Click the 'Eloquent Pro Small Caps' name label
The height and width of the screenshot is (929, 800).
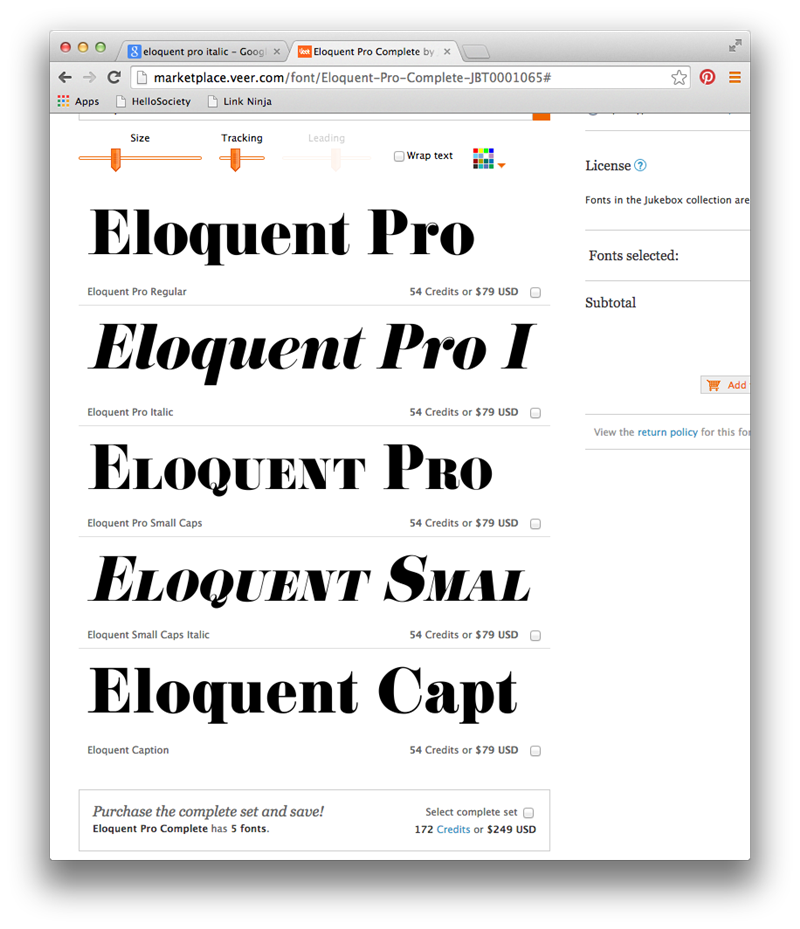point(145,523)
